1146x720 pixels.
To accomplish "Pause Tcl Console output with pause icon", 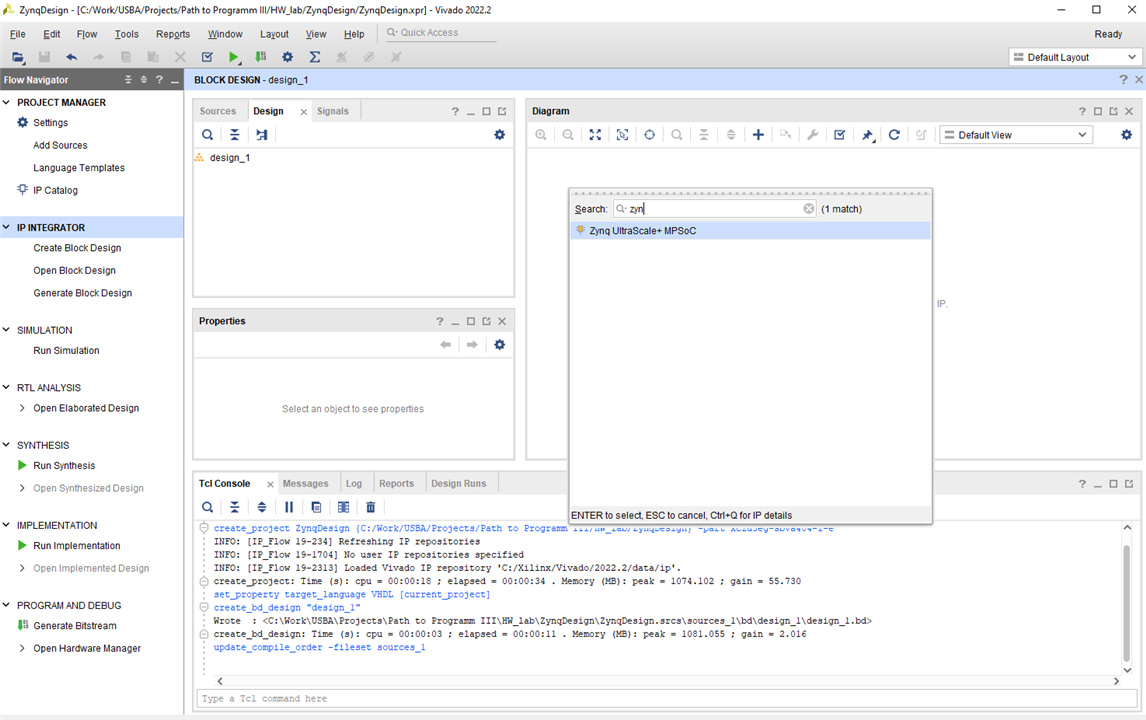I will [x=289, y=508].
